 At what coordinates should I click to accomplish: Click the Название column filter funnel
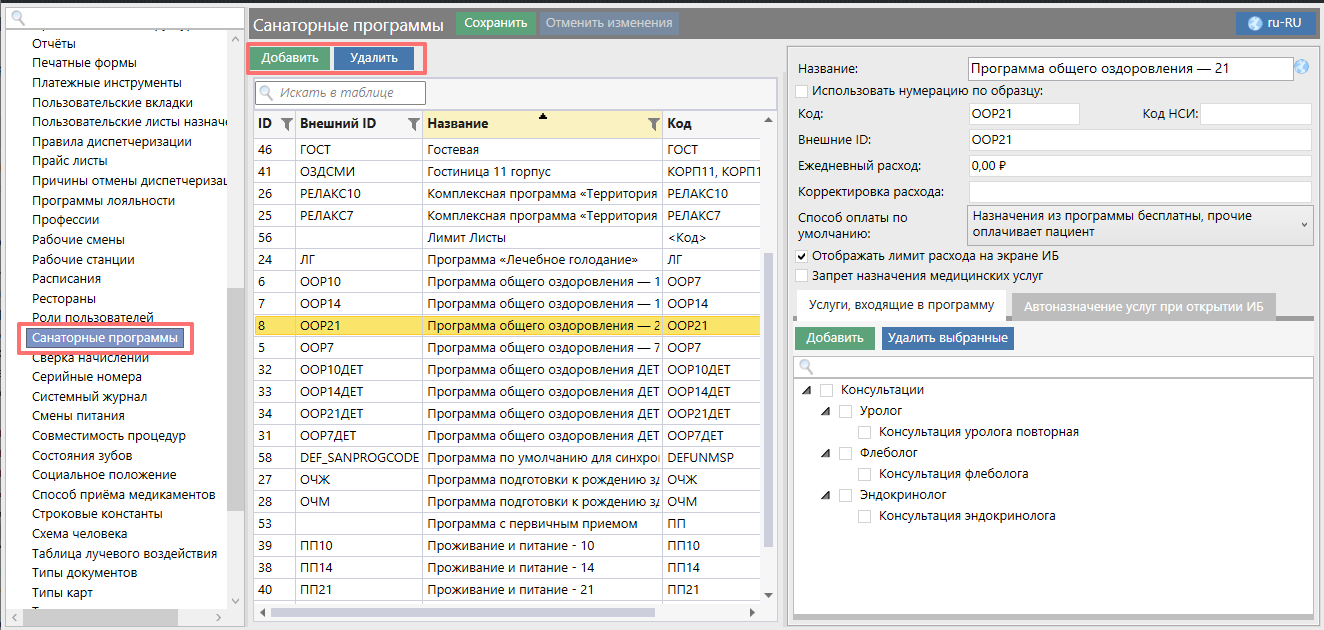point(653,124)
